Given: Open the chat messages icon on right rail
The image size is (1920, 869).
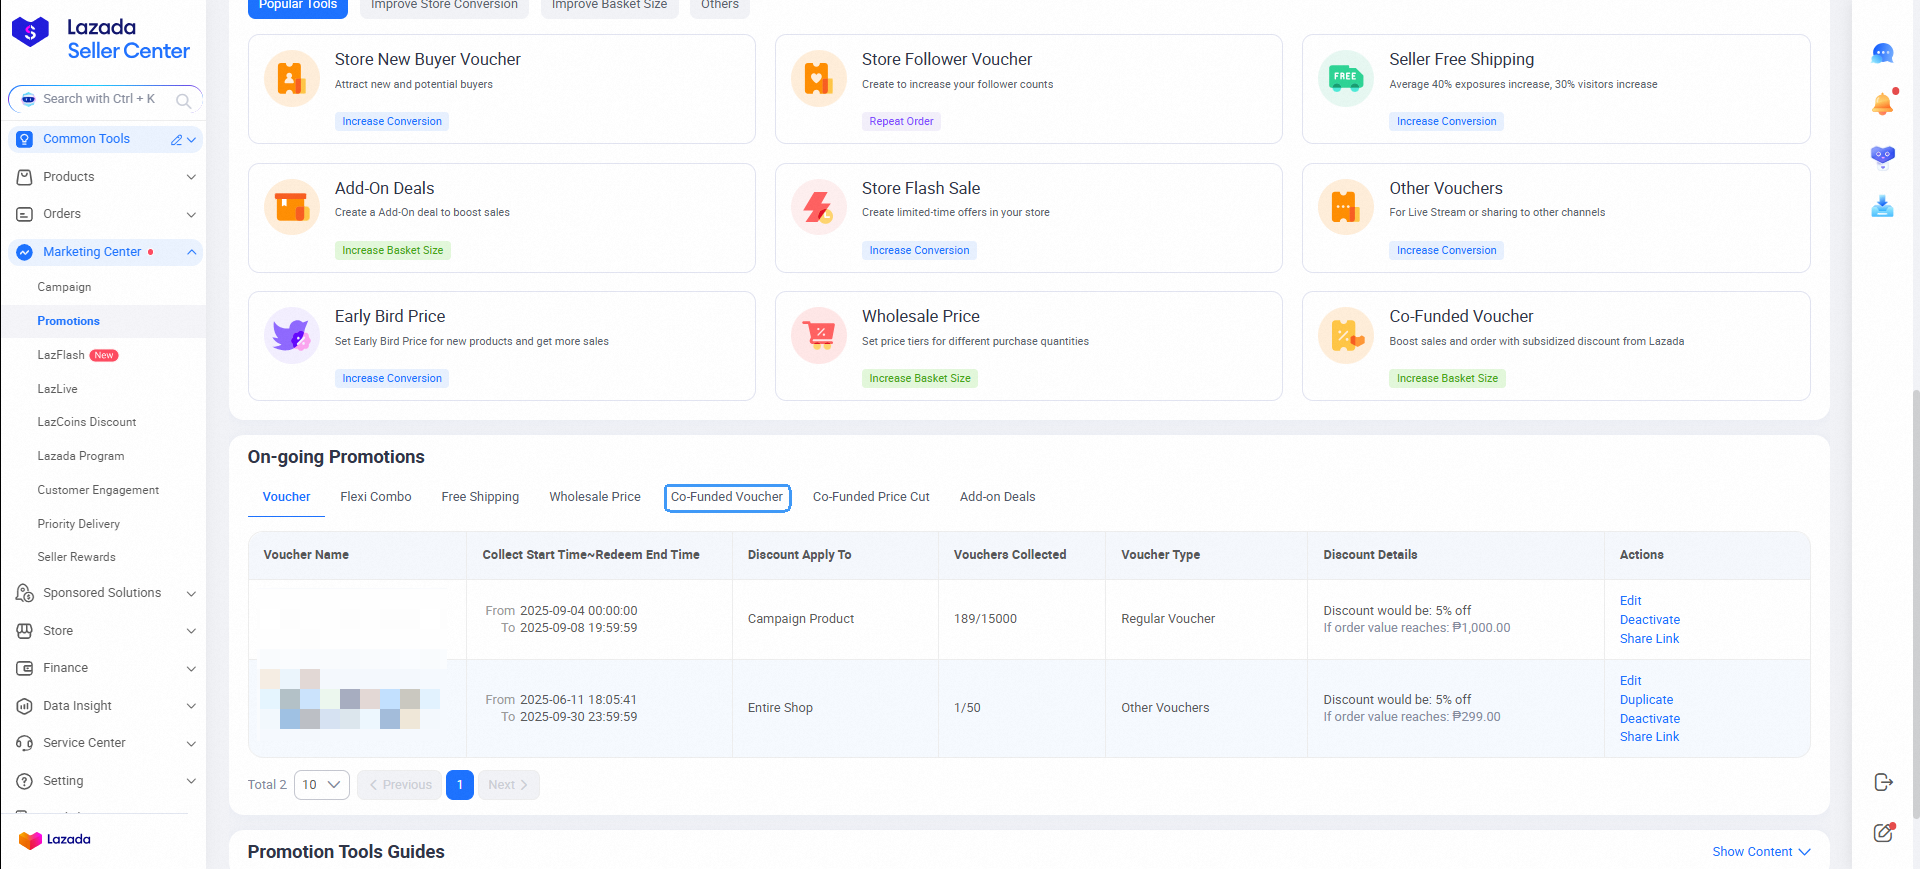Looking at the screenshot, I should (1883, 53).
